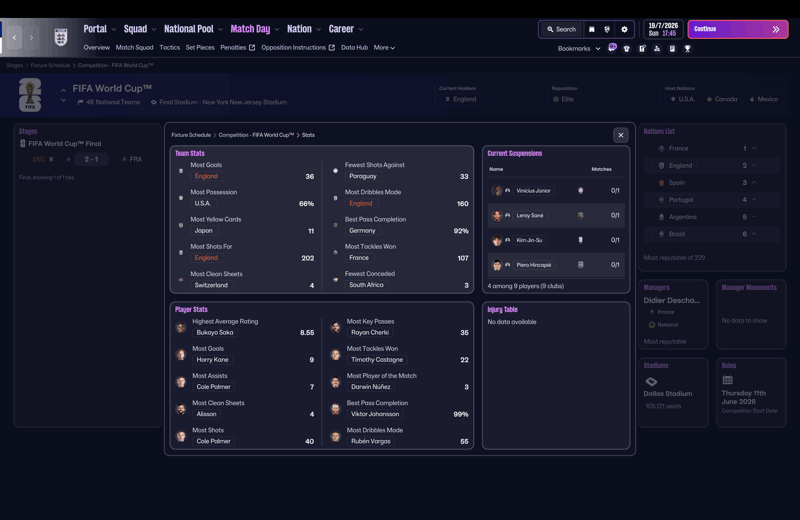
Task: Click Competition - FIFA World Cup in the popup breadcrumb
Action: point(256,135)
